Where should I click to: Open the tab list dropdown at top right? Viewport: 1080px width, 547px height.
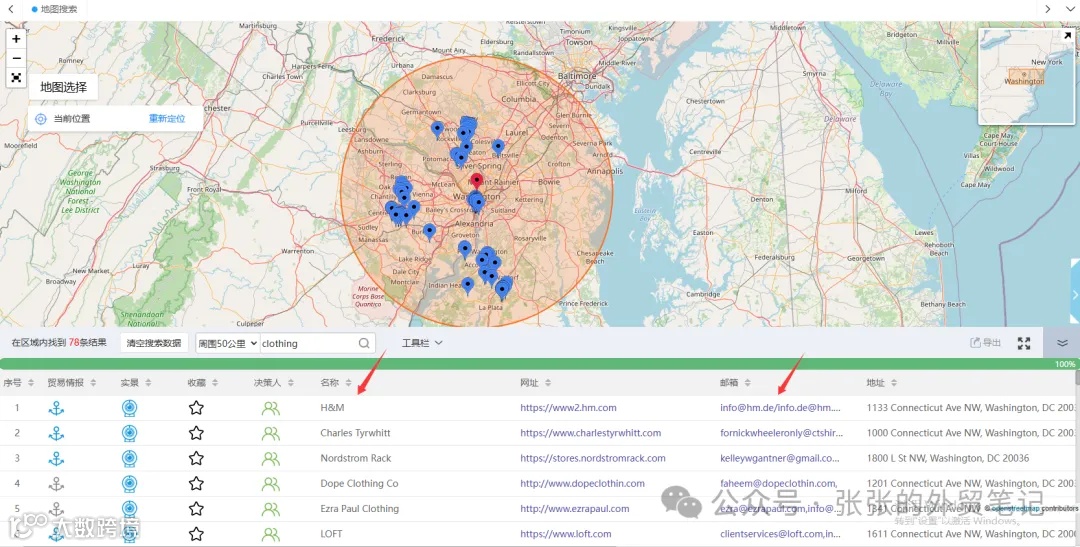[x=1070, y=9]
